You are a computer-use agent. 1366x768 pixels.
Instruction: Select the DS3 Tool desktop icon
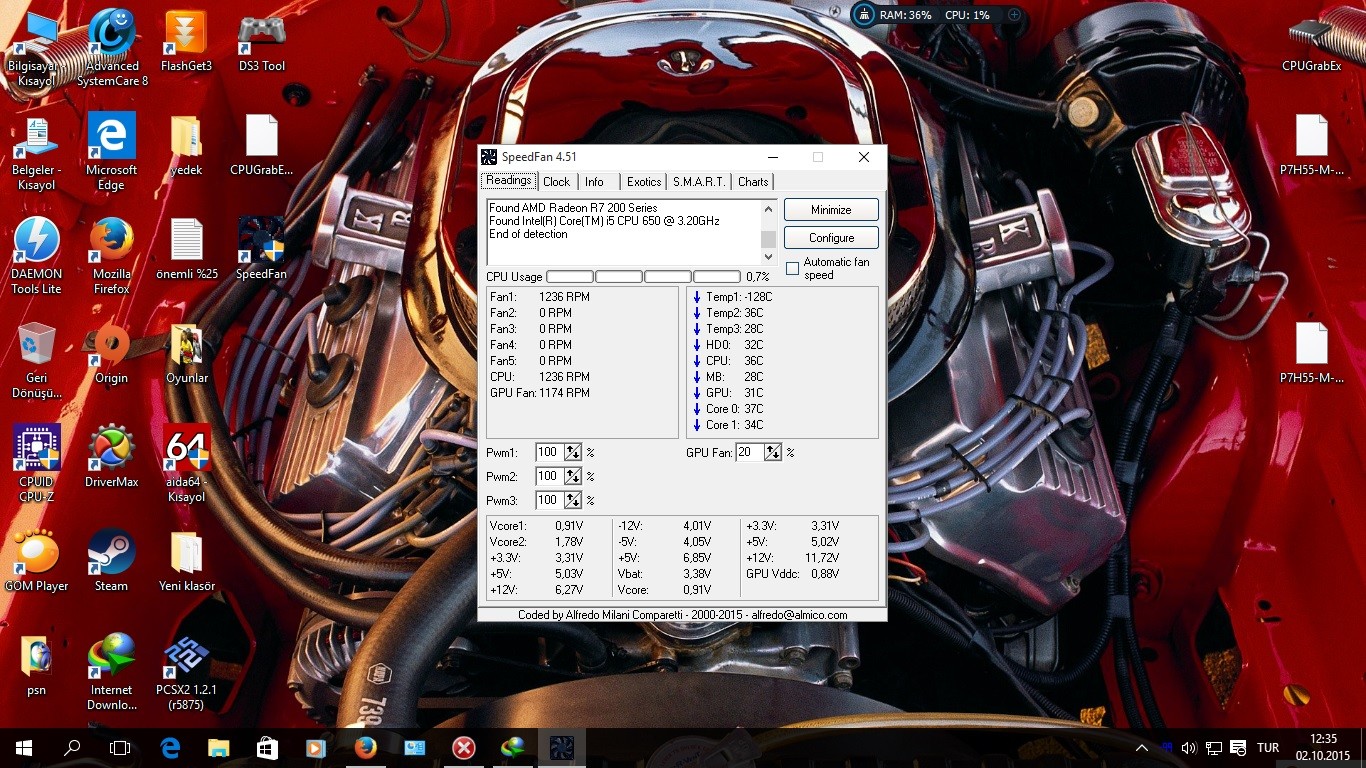(262, 42)
